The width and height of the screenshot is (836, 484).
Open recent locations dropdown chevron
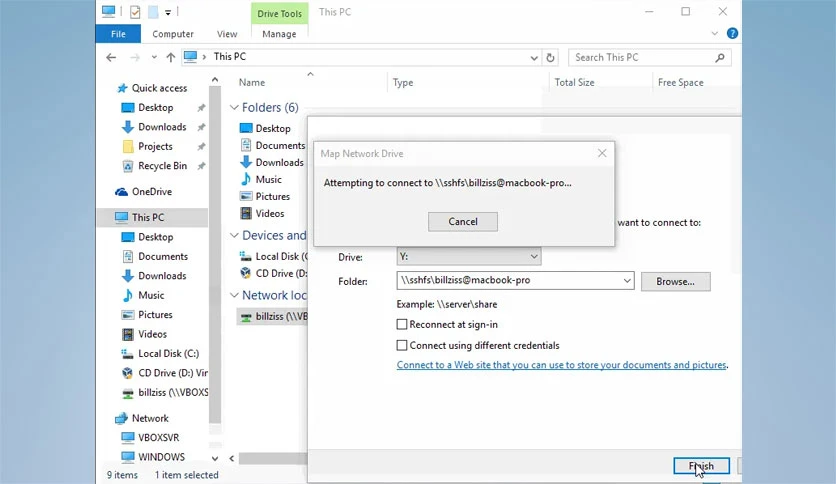154,57
